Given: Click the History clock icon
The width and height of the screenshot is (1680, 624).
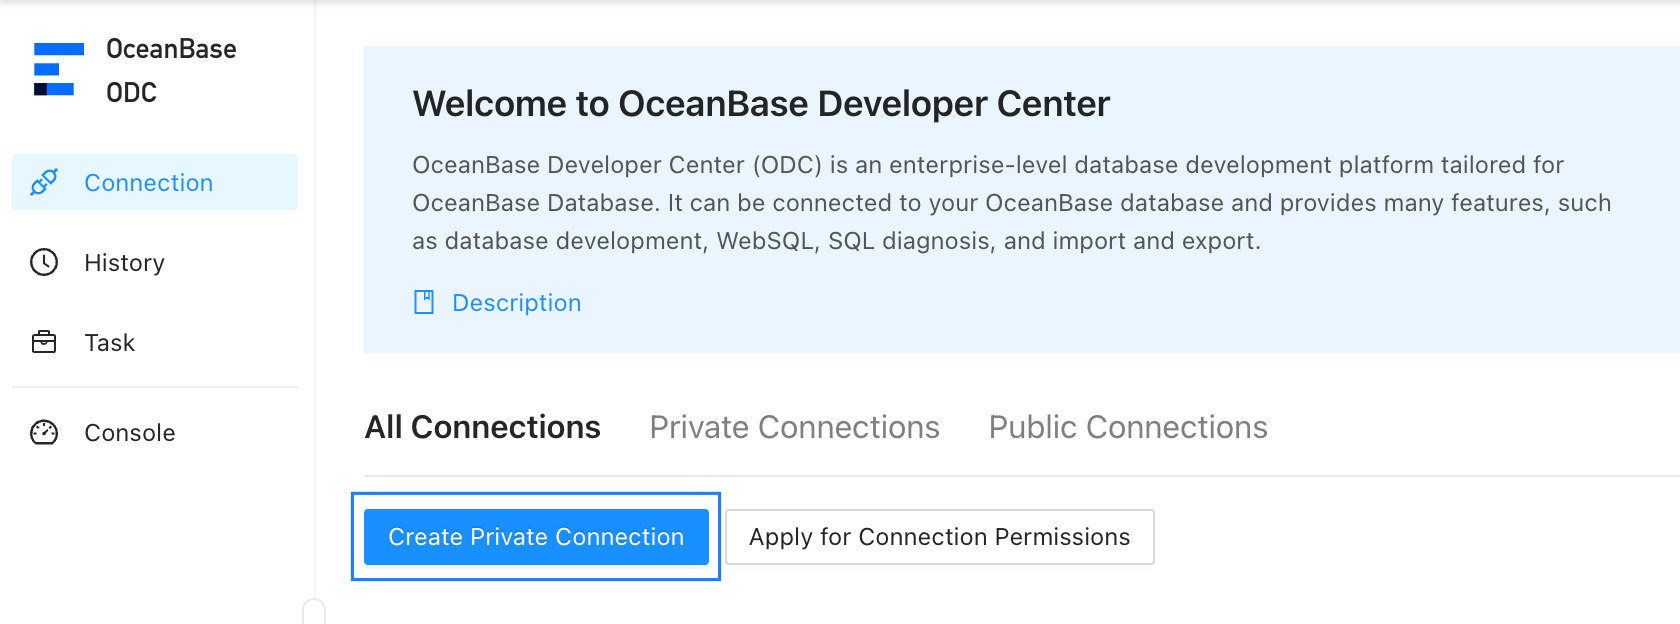Looking at the screenshot, I should click(44, 262).
